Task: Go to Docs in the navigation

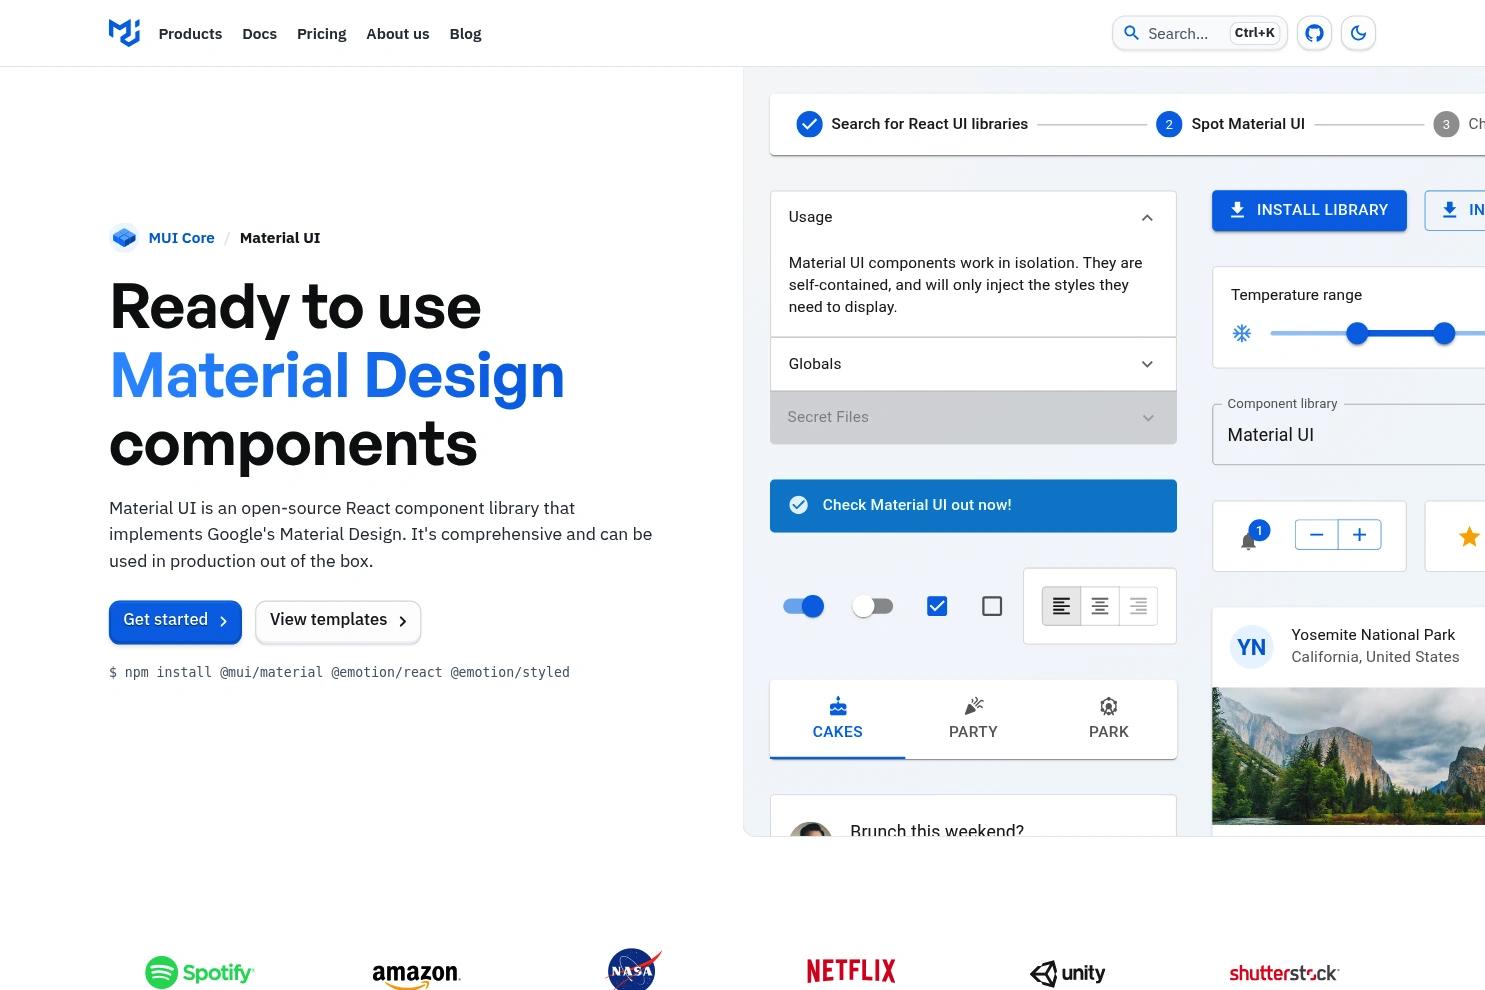Action: [259, 34]
